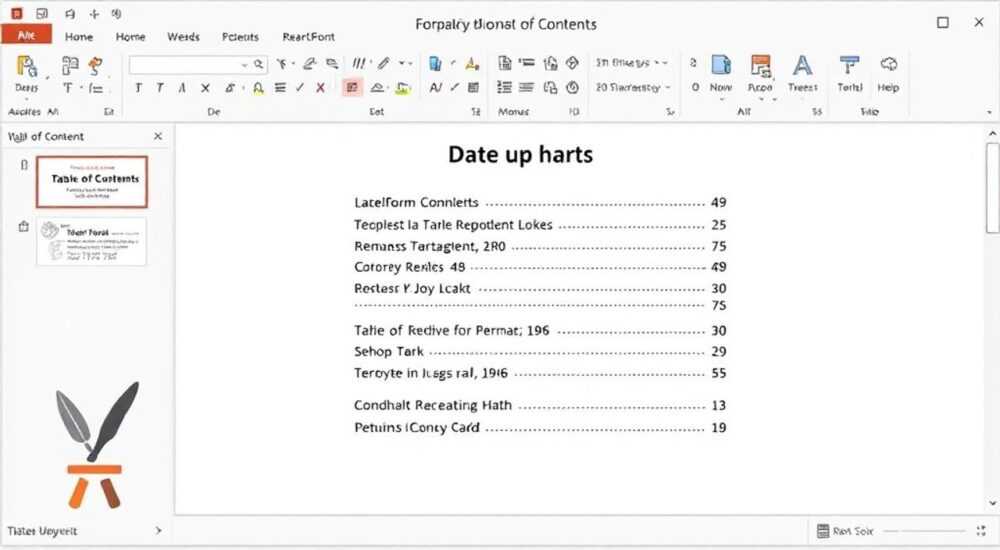Click the black X icon in formatting row
This screenshot has height=550, width=1000.
pos(205,88)
